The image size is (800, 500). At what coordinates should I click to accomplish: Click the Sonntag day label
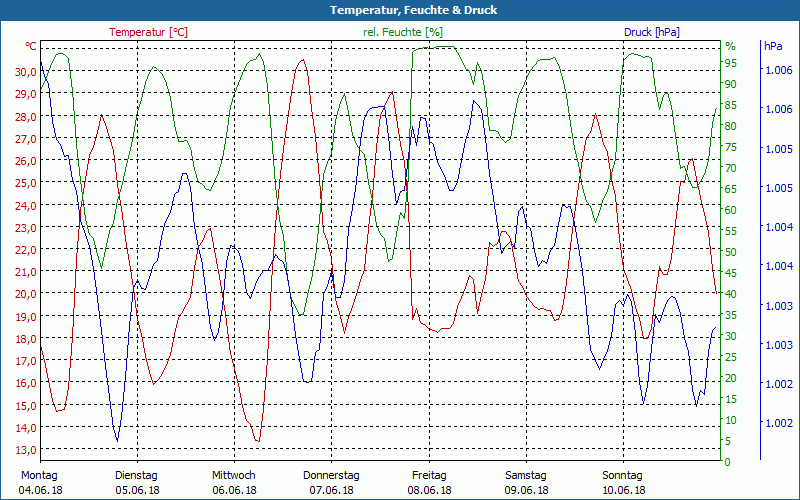[x=622, y=475]
